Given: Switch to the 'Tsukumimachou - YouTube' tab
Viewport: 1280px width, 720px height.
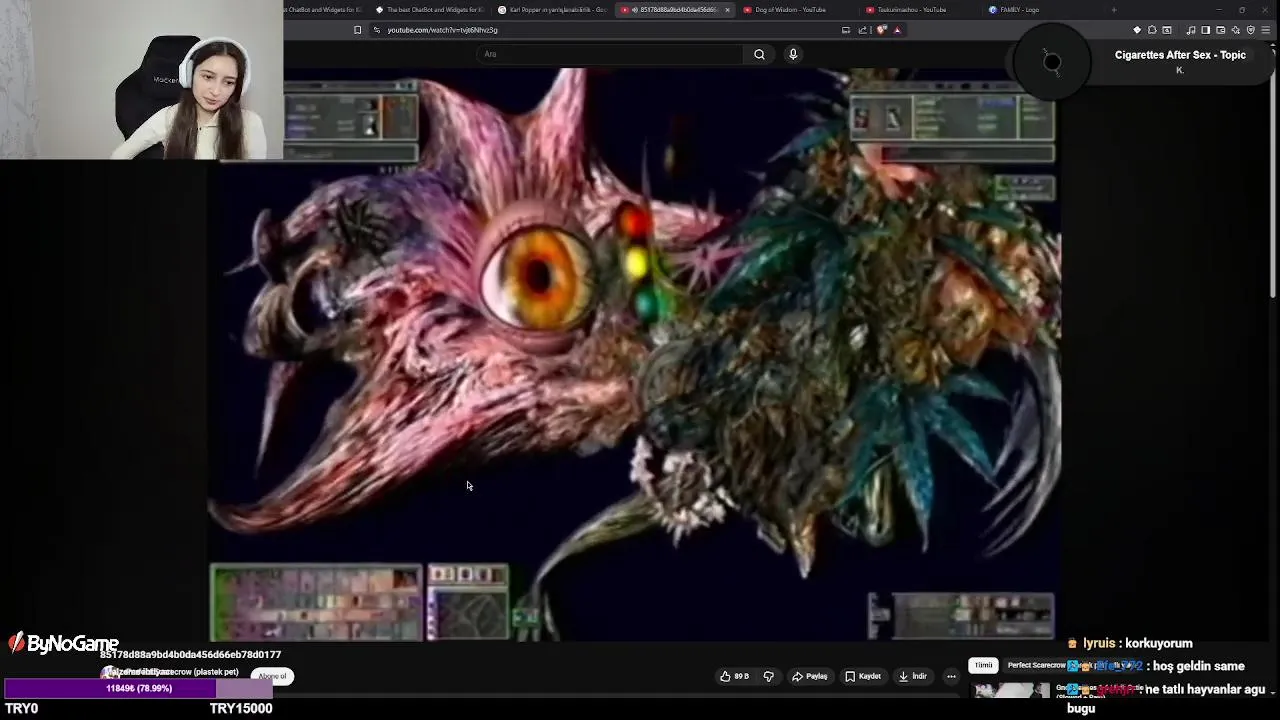Looking at the screenshot, I should click(x=910, y=10).
